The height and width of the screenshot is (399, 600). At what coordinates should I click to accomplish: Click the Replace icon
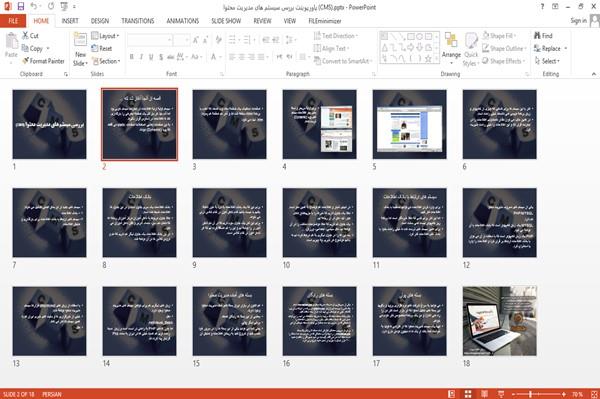pos(537,49)
